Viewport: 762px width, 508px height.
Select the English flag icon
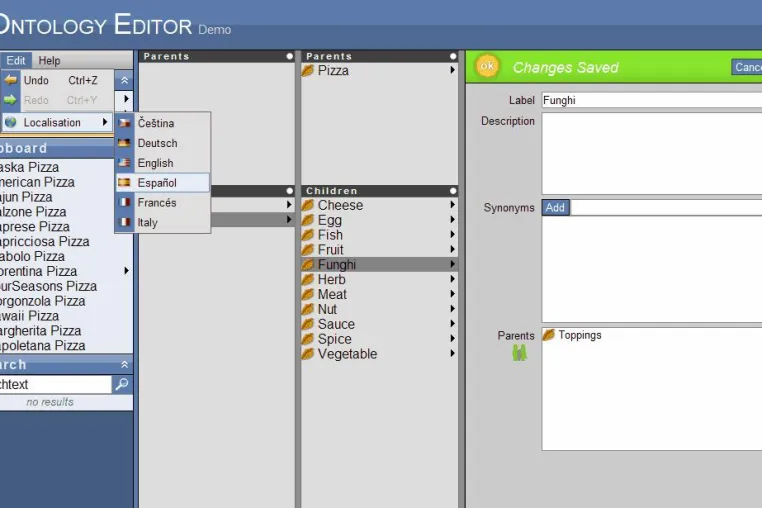coord(125,163)
